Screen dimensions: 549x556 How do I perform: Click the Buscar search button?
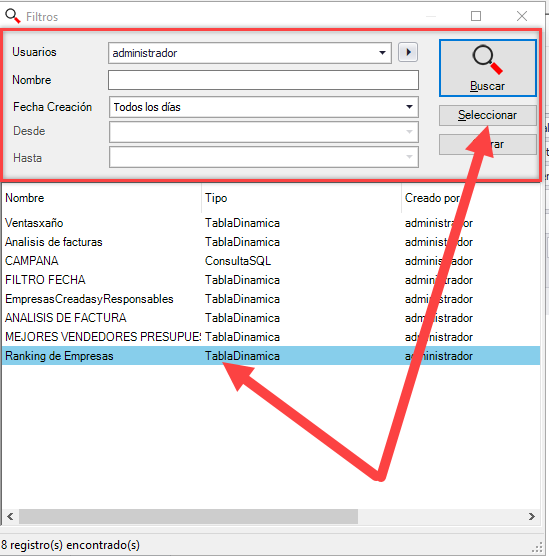click(488, 68)
